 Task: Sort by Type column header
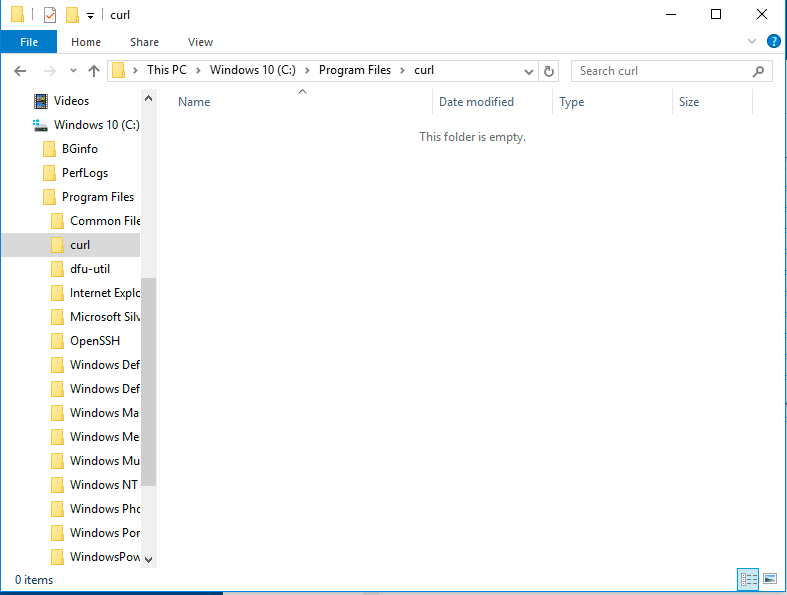(572, 102)
